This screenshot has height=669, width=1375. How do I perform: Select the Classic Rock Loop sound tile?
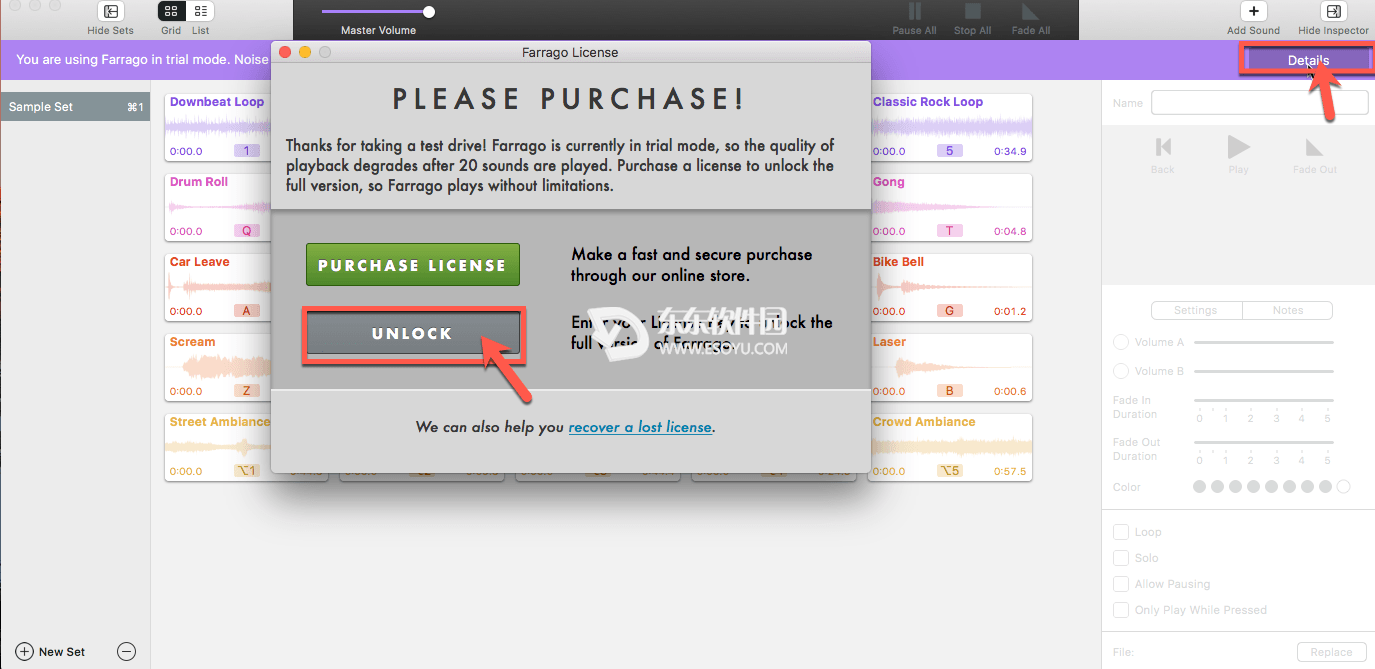[950, 128]
